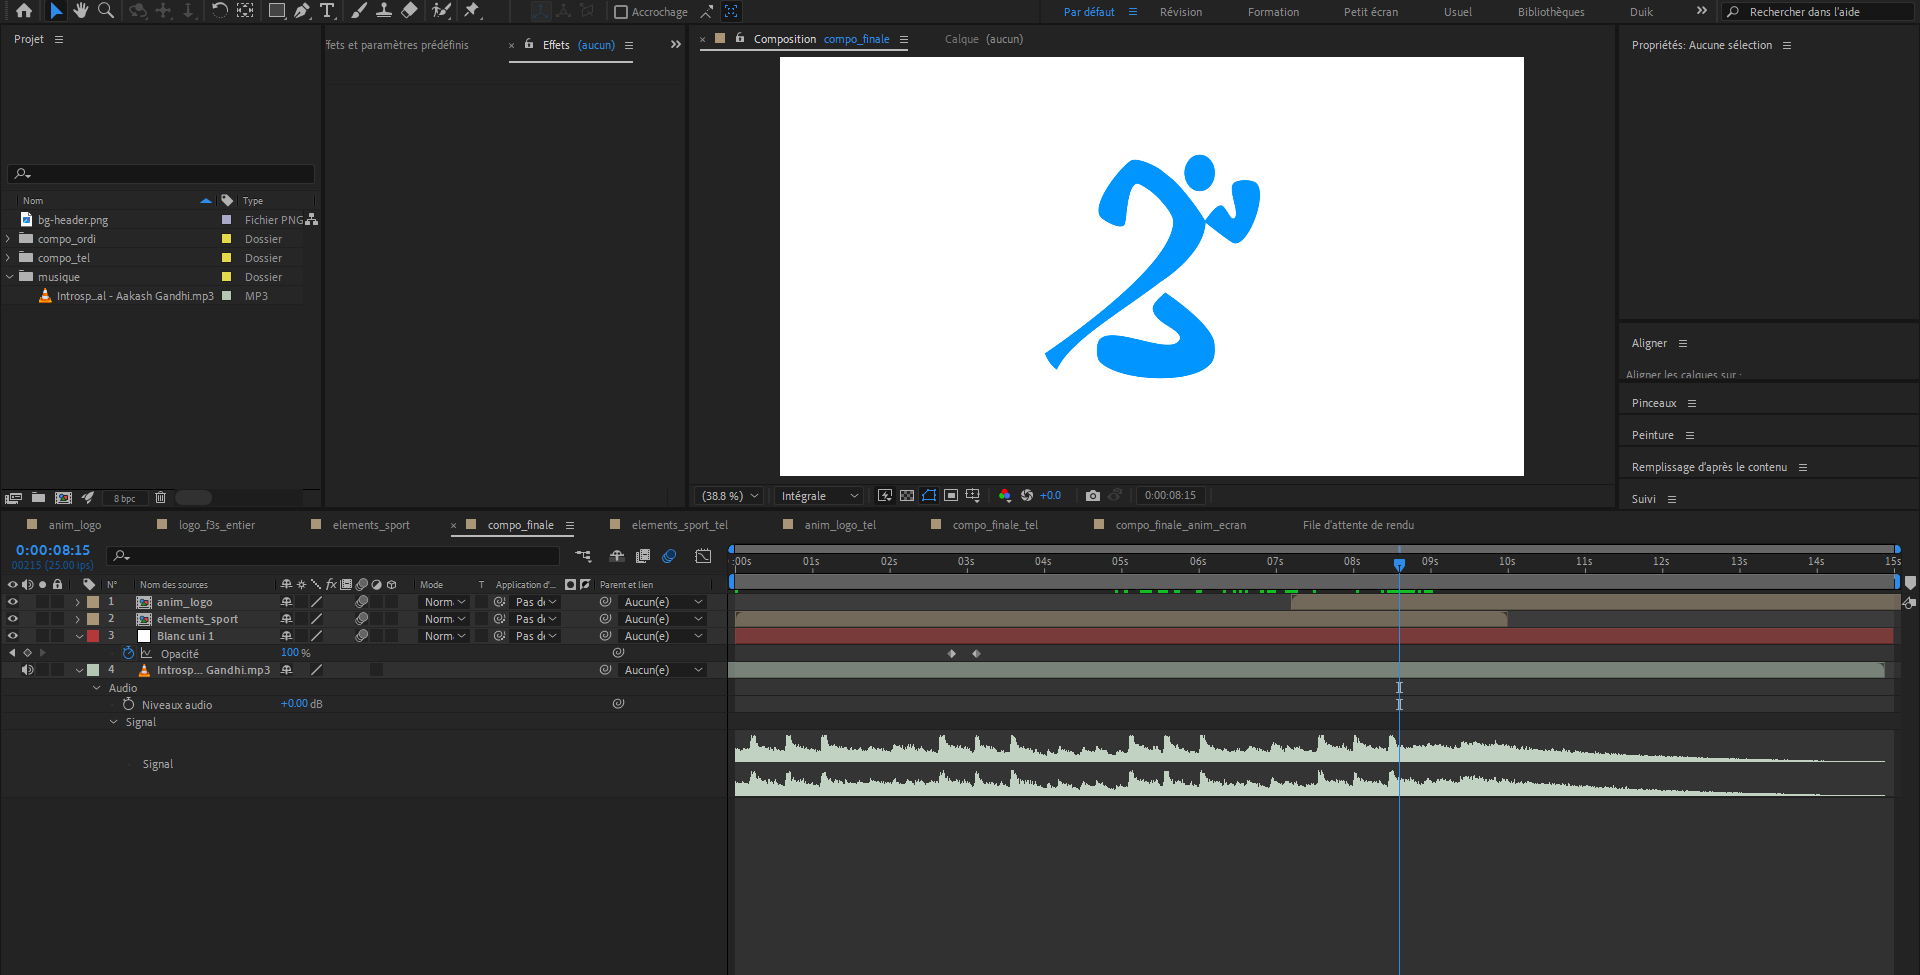Select the Hand tool

coord(80,11)
